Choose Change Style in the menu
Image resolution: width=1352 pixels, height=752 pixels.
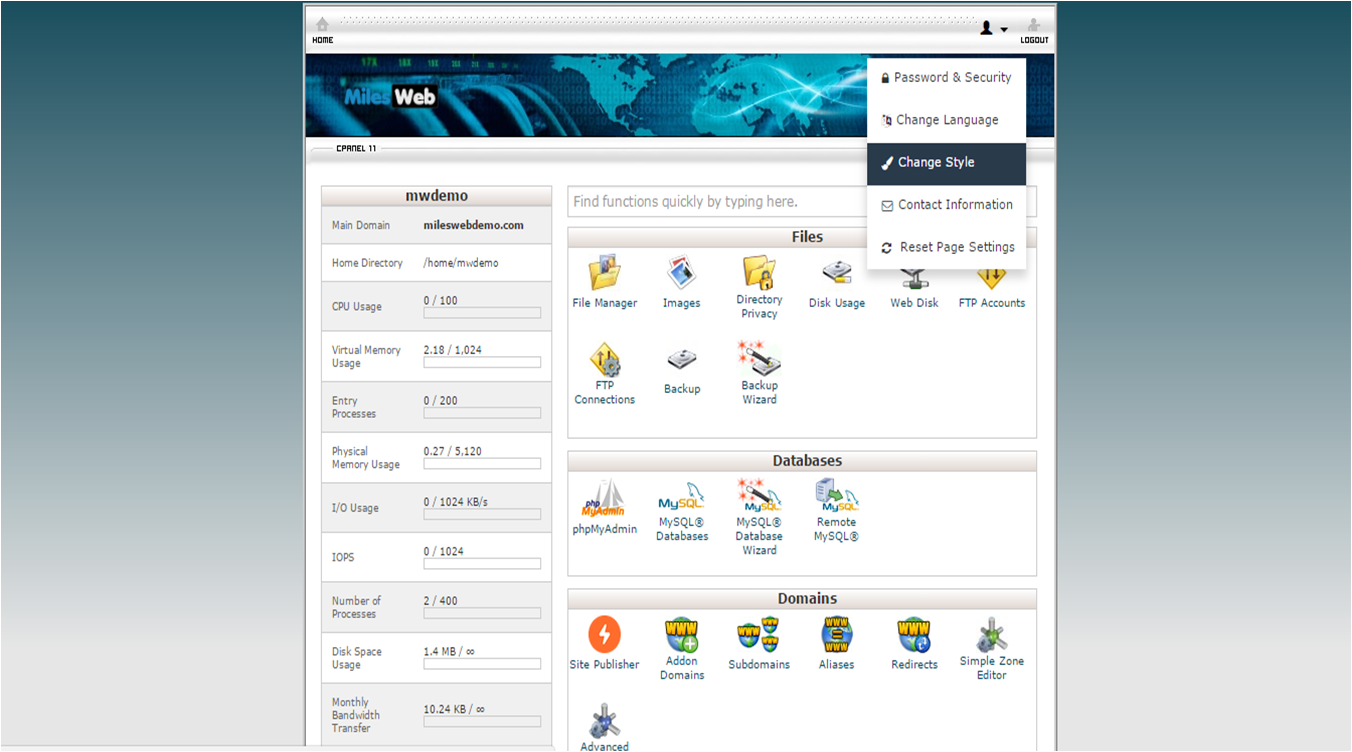tap(947, 163)
